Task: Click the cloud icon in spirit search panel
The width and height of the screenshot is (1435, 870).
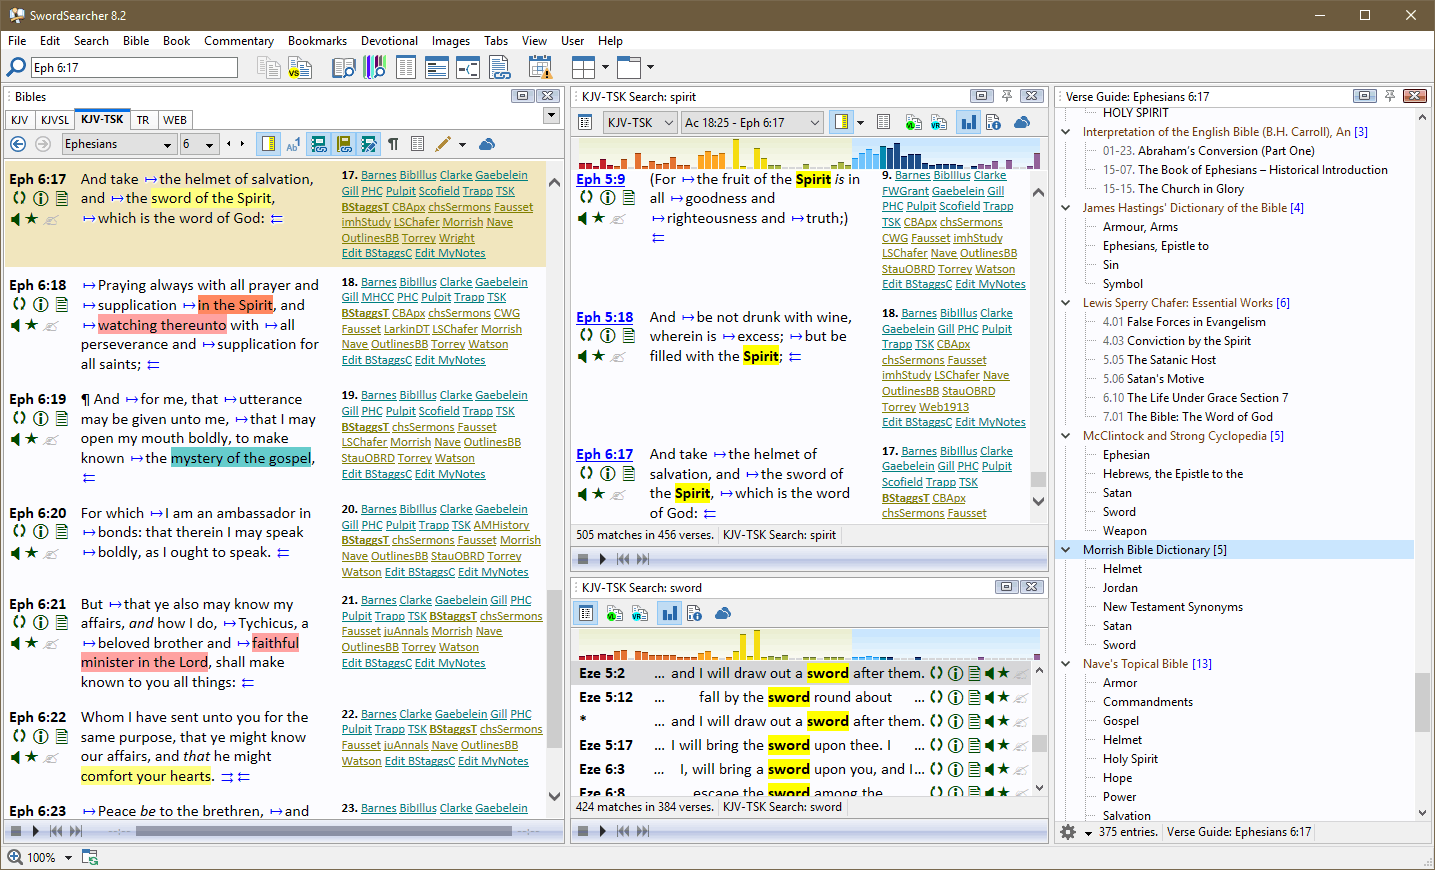Action: 1022,122
